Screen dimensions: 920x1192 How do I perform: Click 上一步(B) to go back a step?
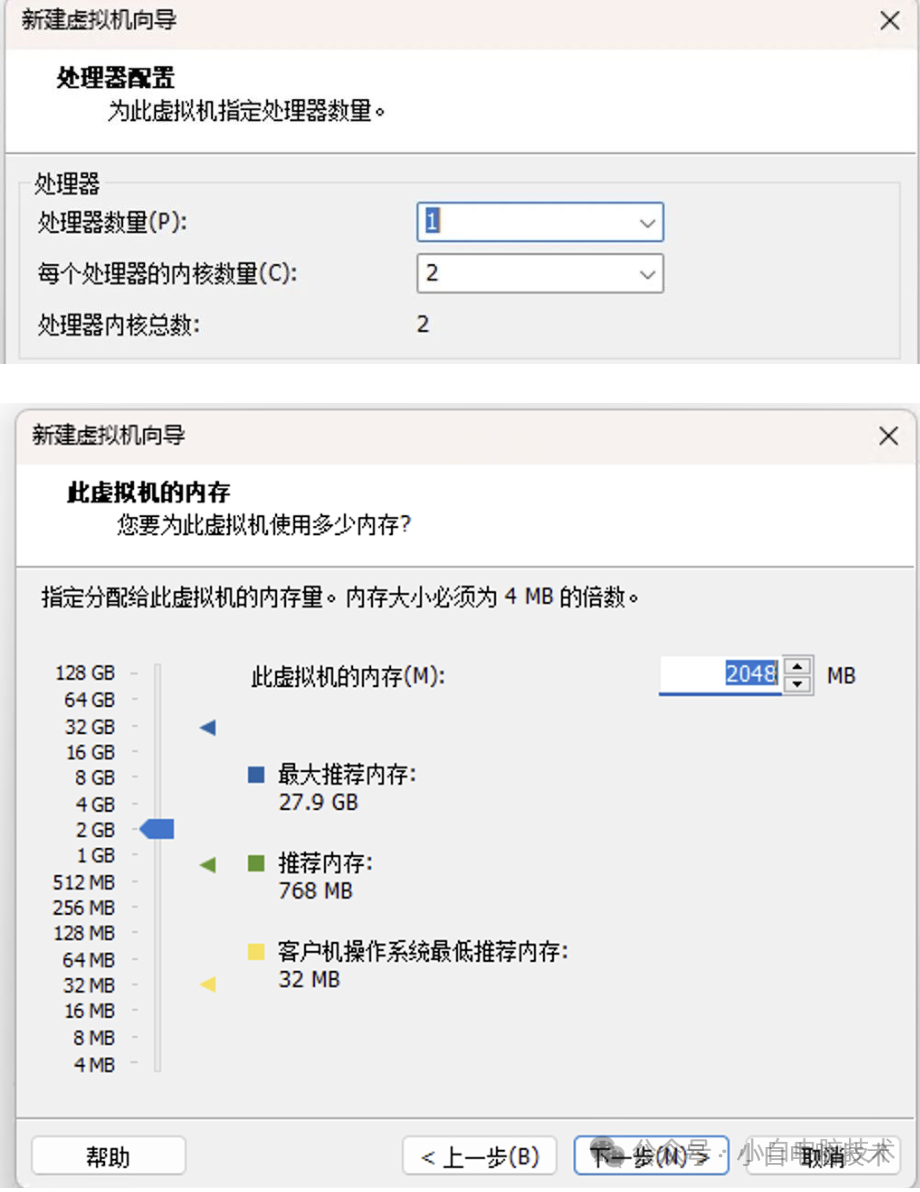(x=481, y=1155)
